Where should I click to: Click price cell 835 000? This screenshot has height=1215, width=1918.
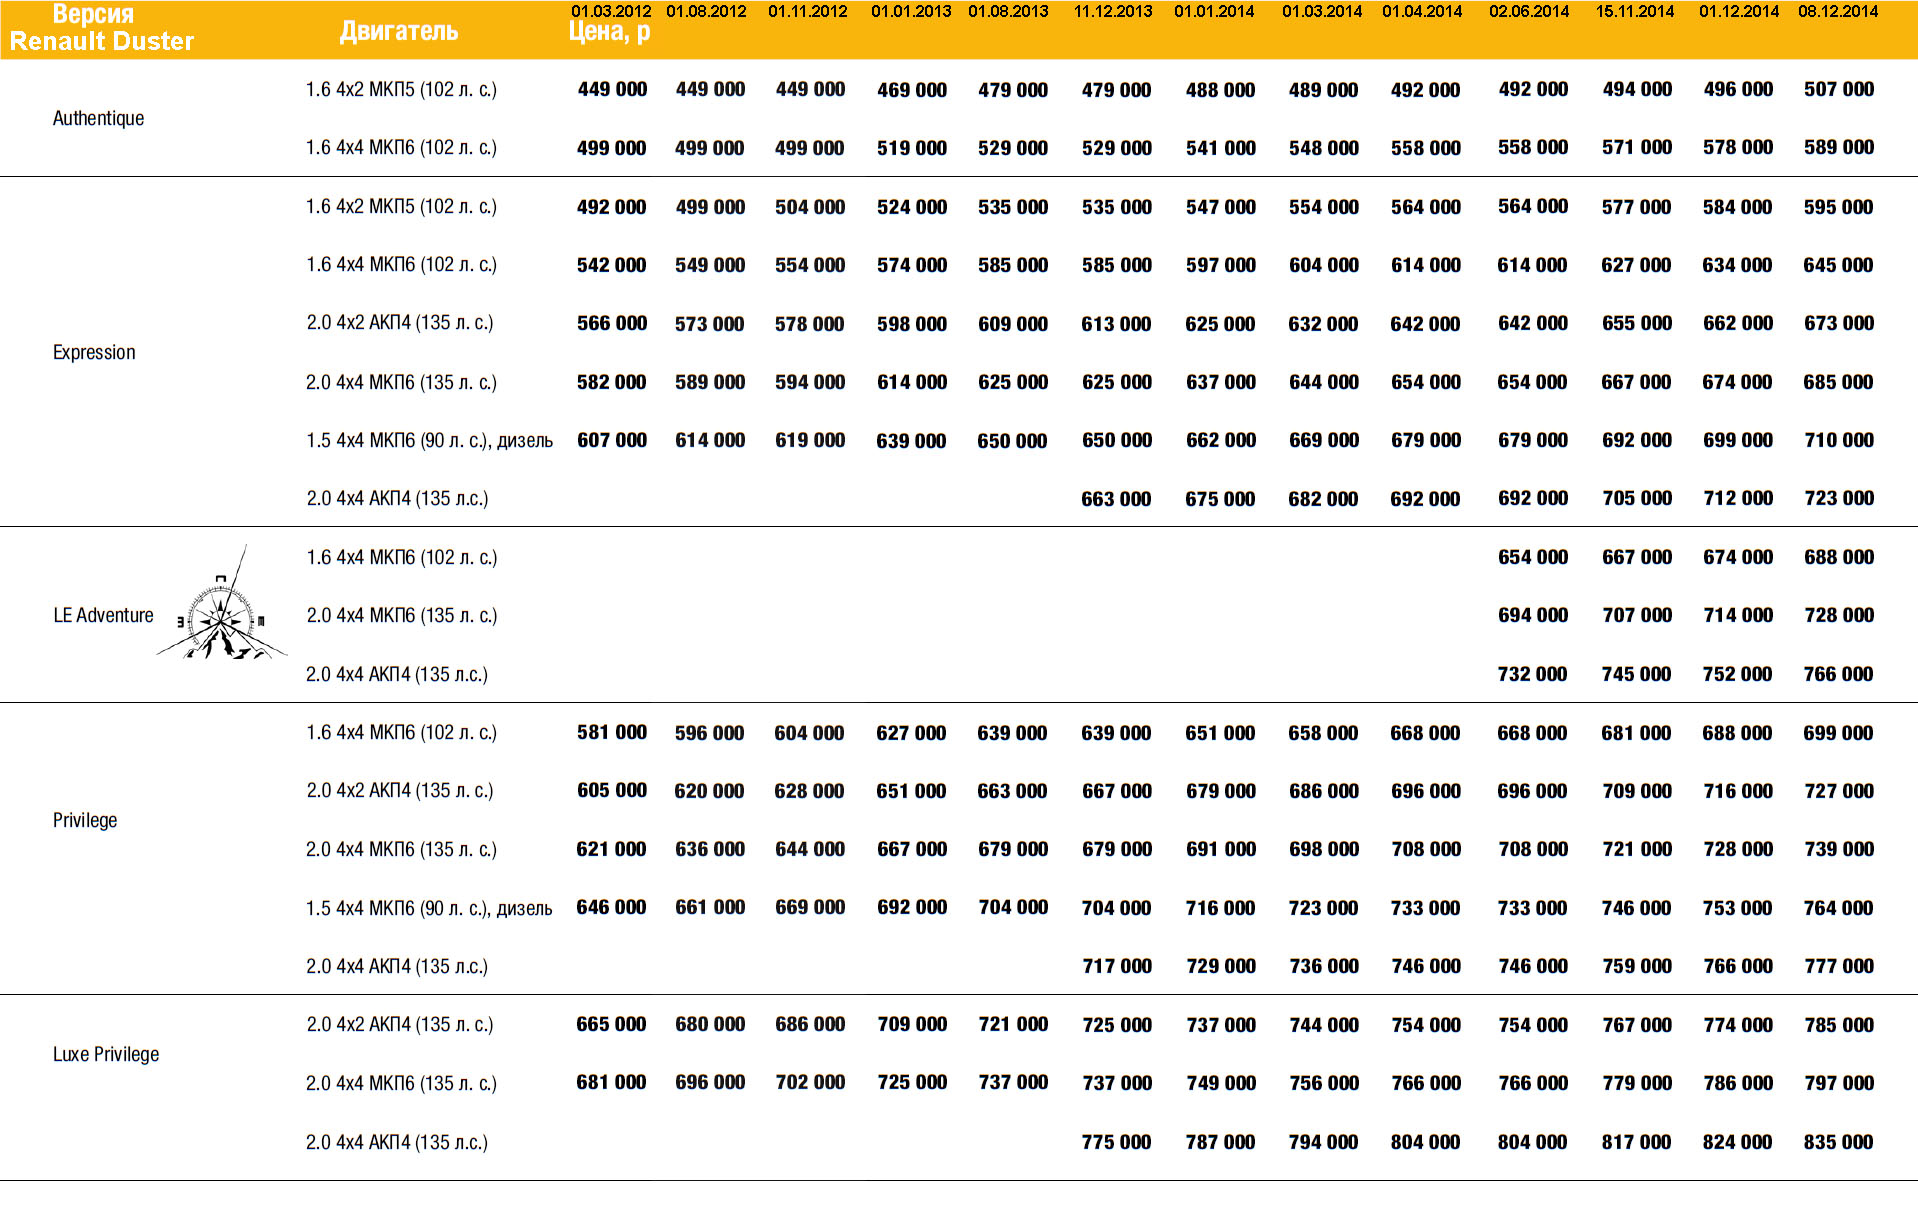coord(1838,1142)
